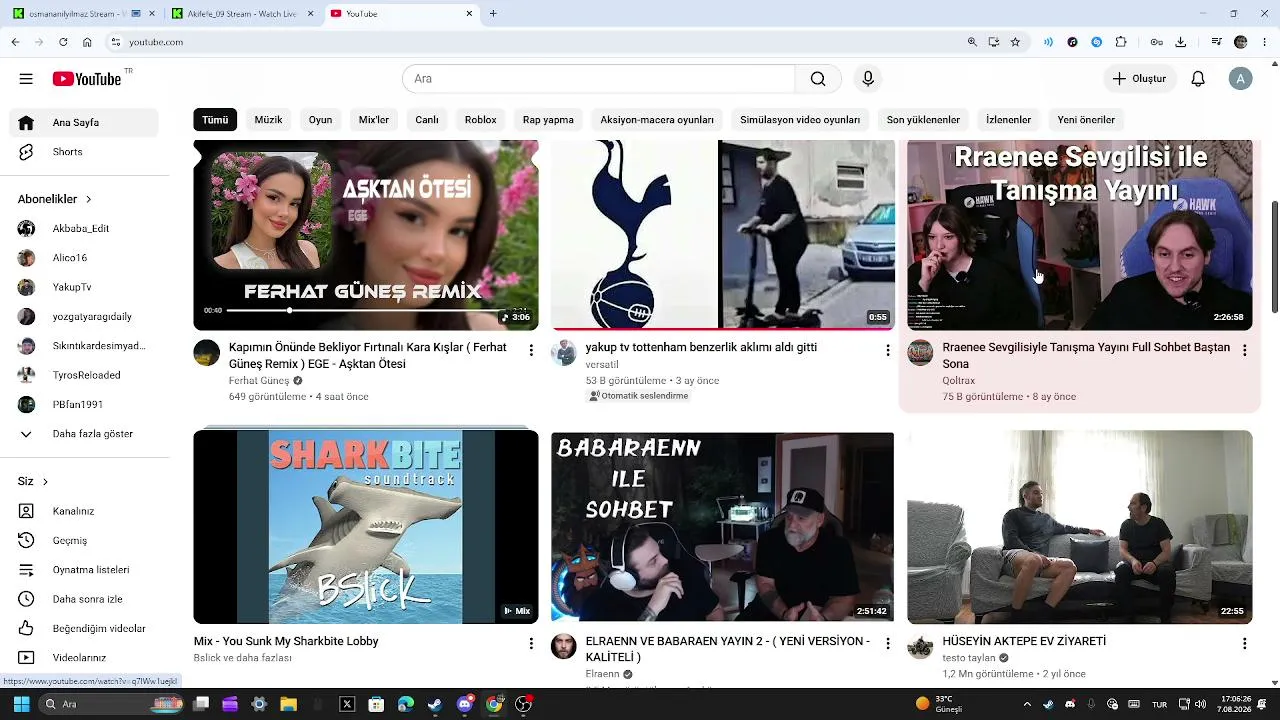Viewport: 1280px width, 720px height.
Task: Start voice search with the microphone
Action: point(868,79)
